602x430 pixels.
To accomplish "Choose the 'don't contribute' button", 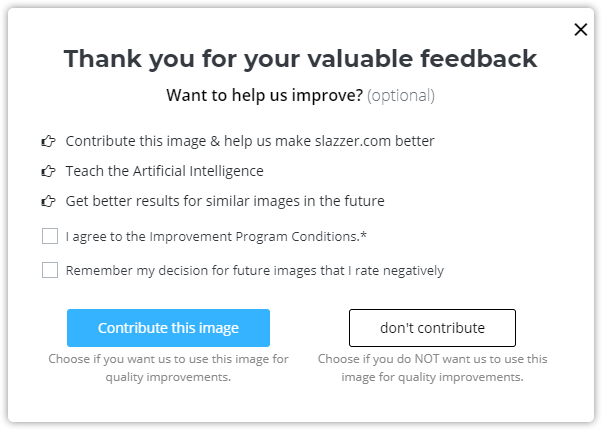I will (x=432, y=328).
